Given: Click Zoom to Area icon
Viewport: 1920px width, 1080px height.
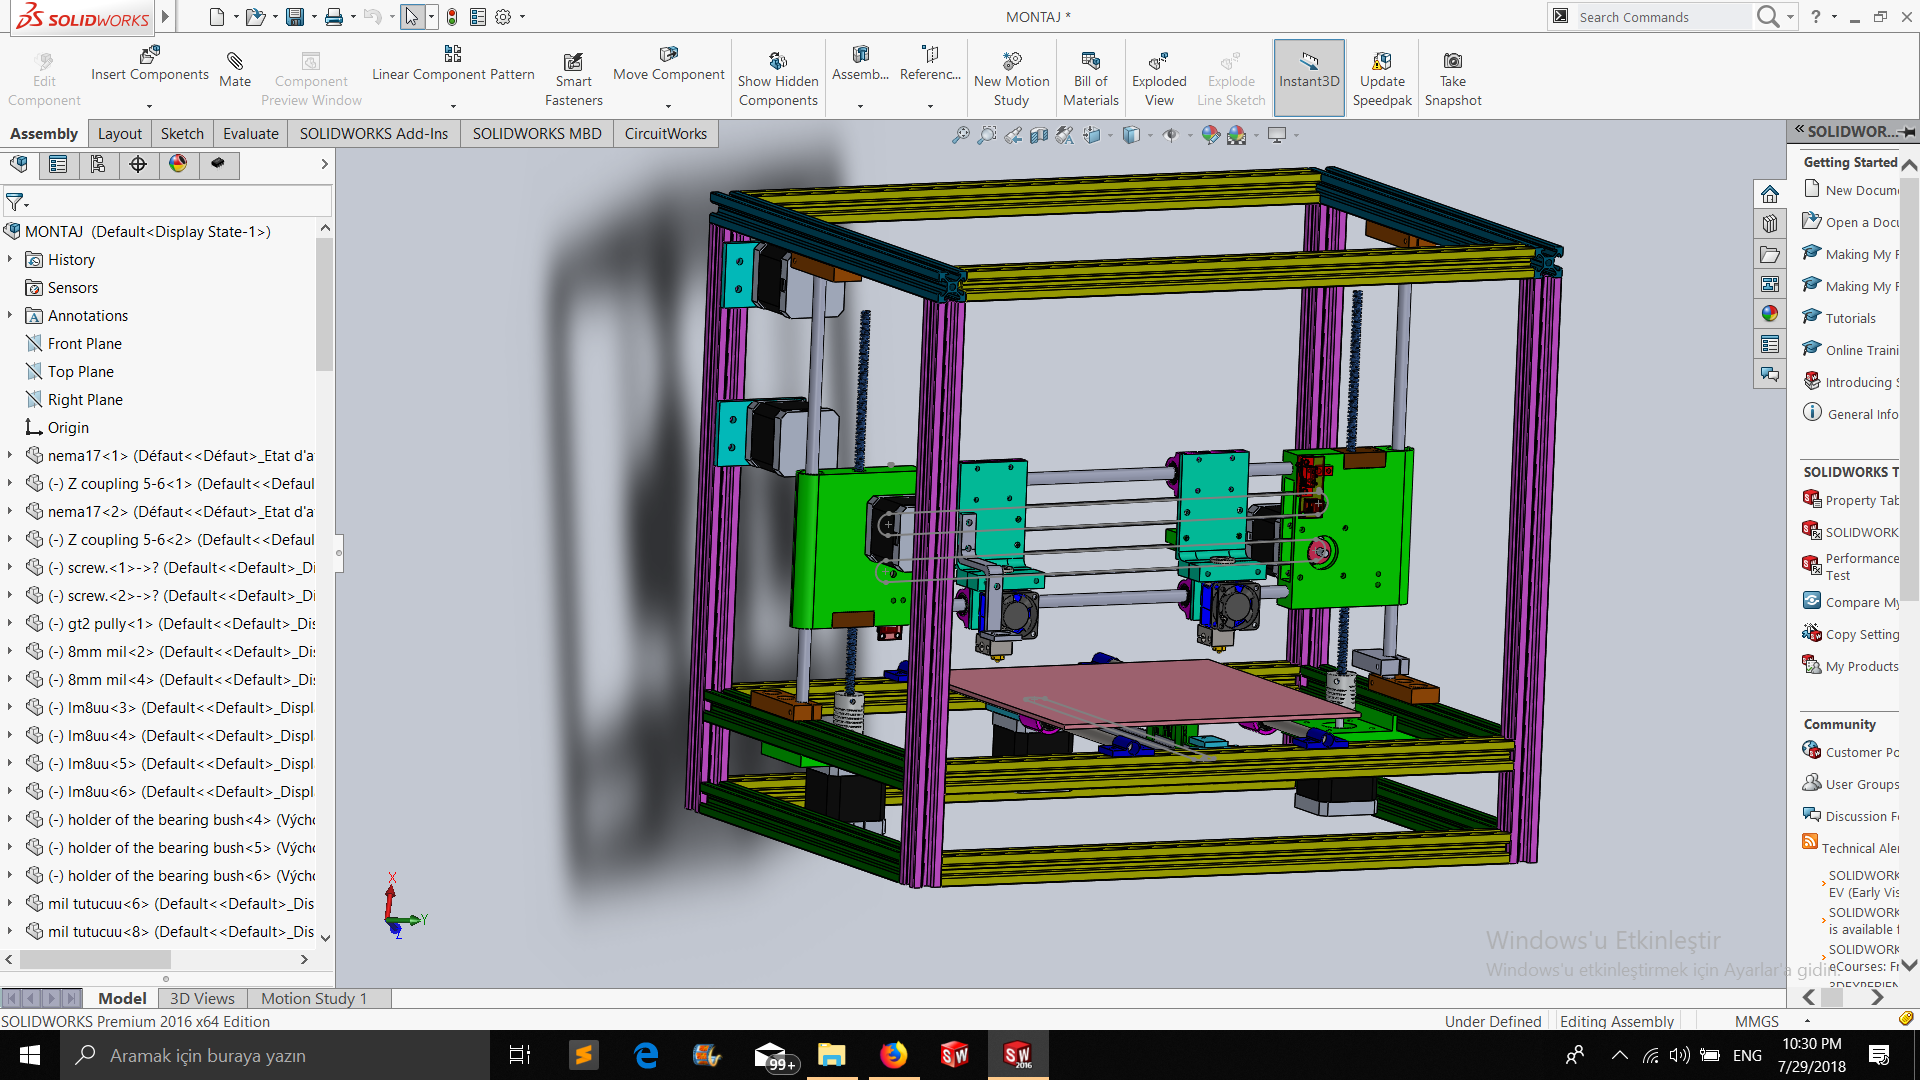Looking at the screenshot, I should 987,134.
